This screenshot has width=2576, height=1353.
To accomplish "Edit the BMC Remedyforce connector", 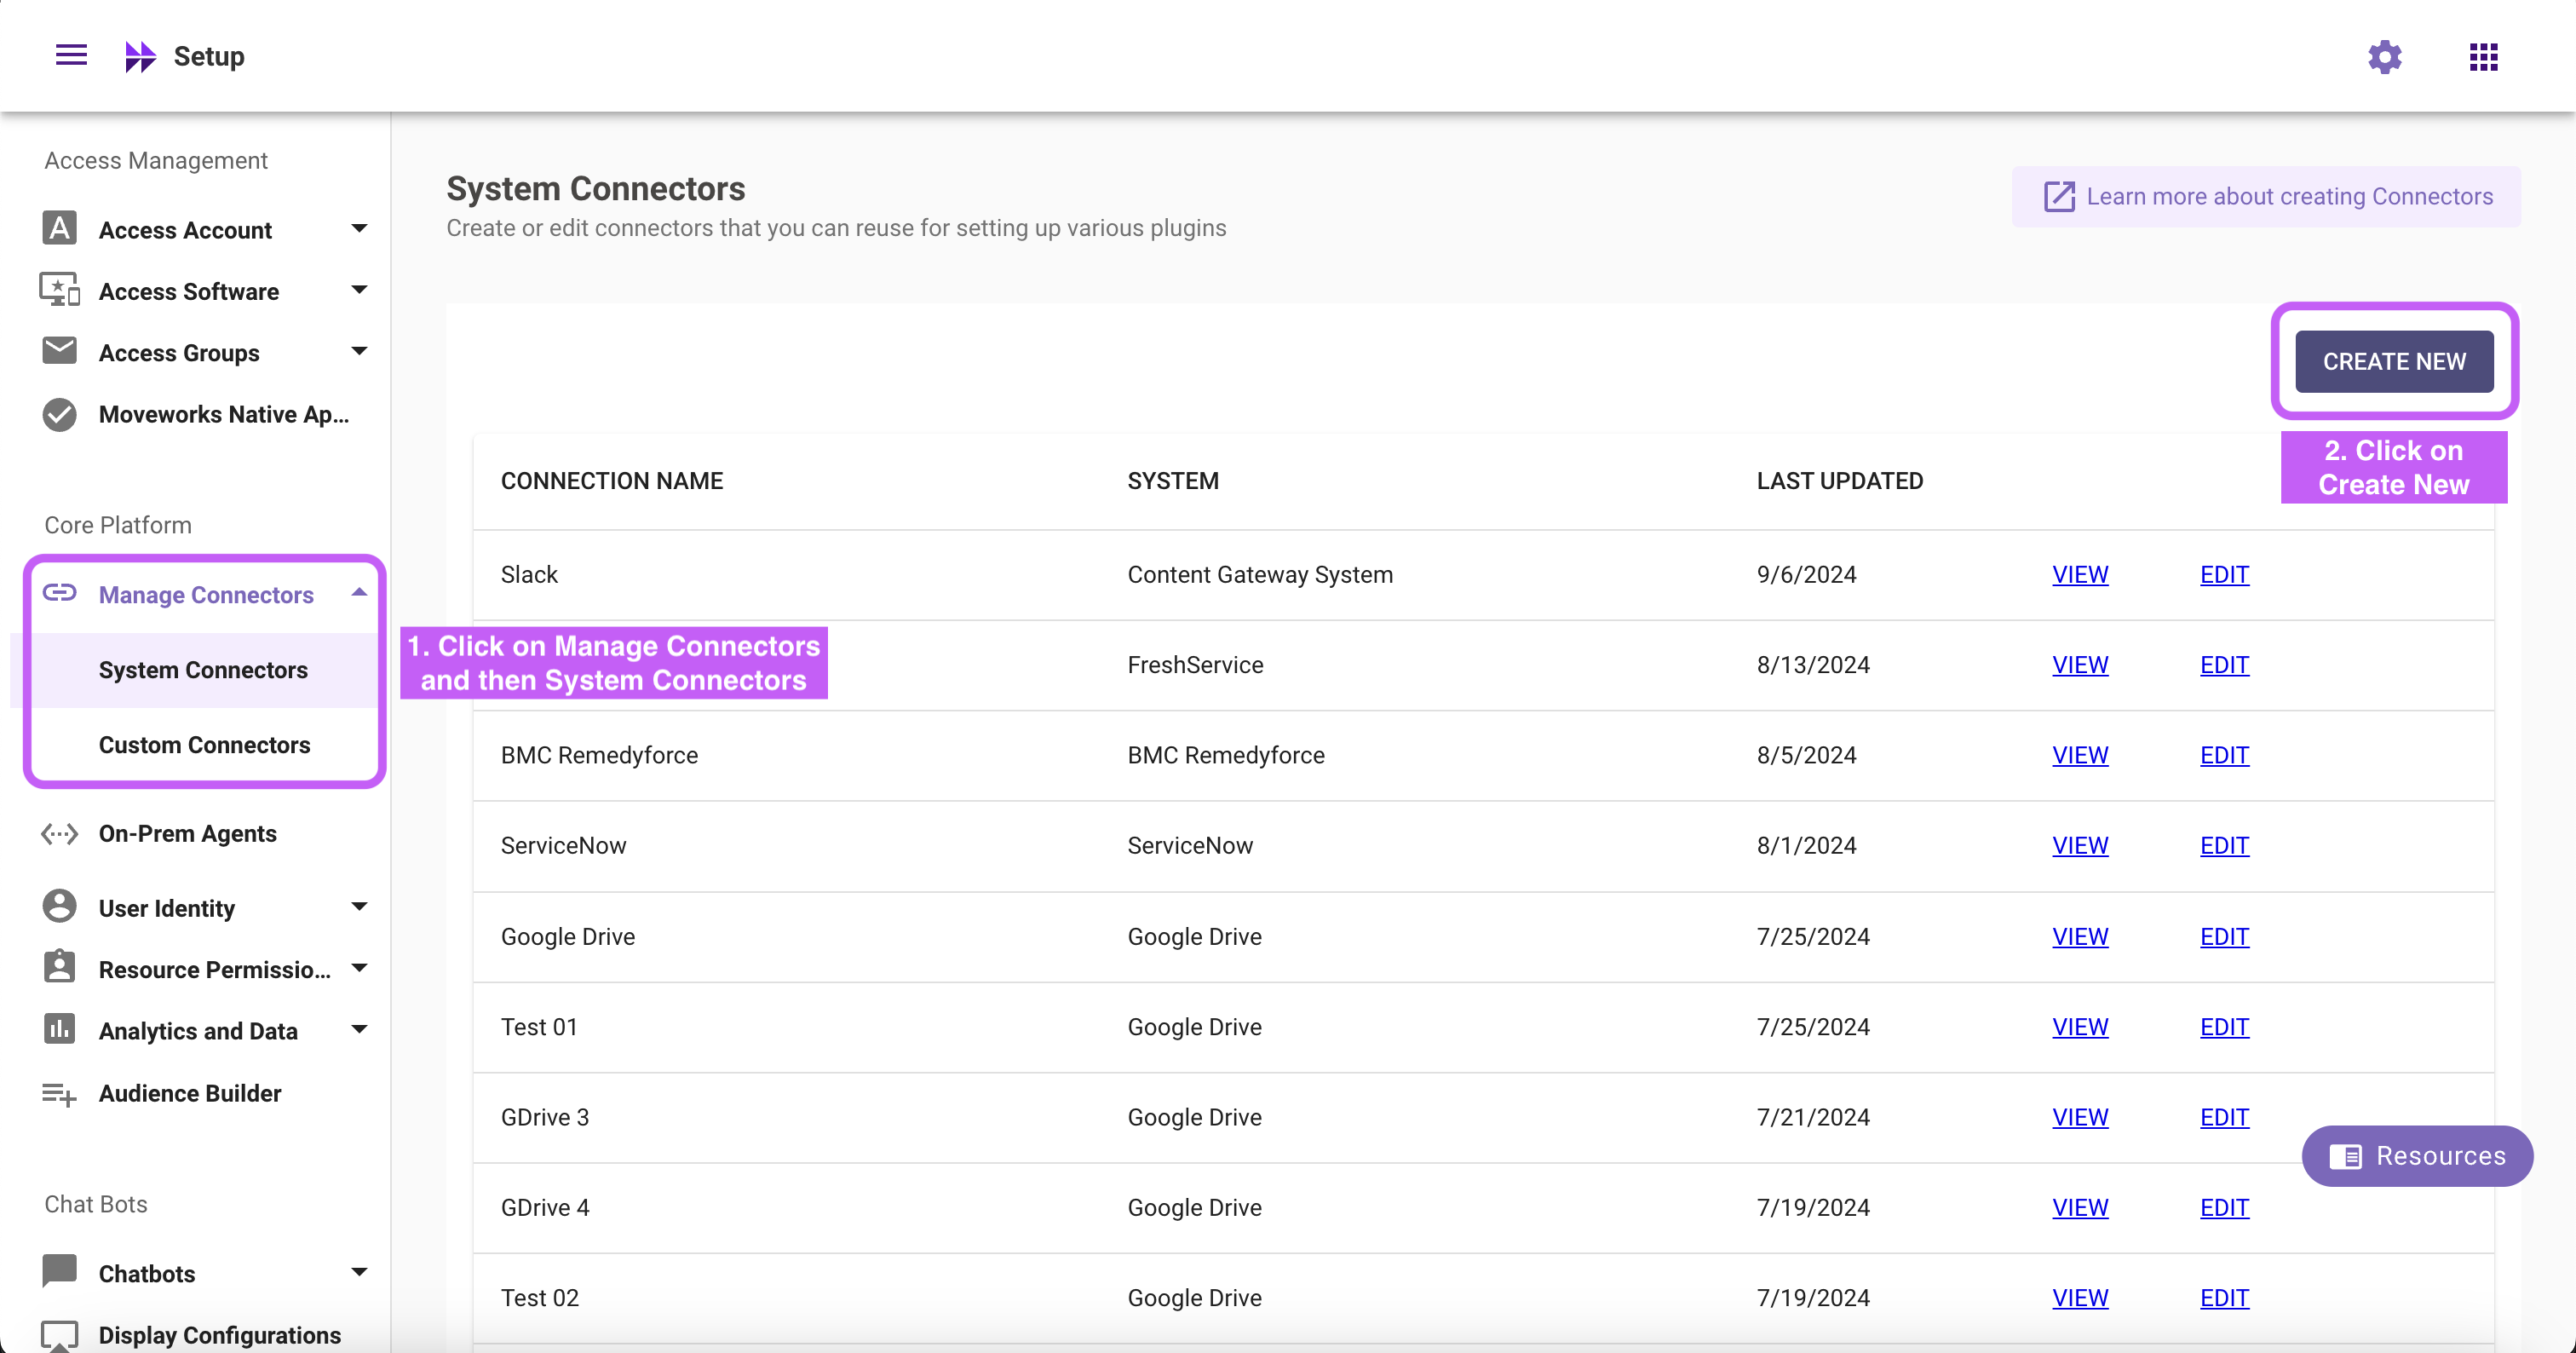I will 2224,755.
